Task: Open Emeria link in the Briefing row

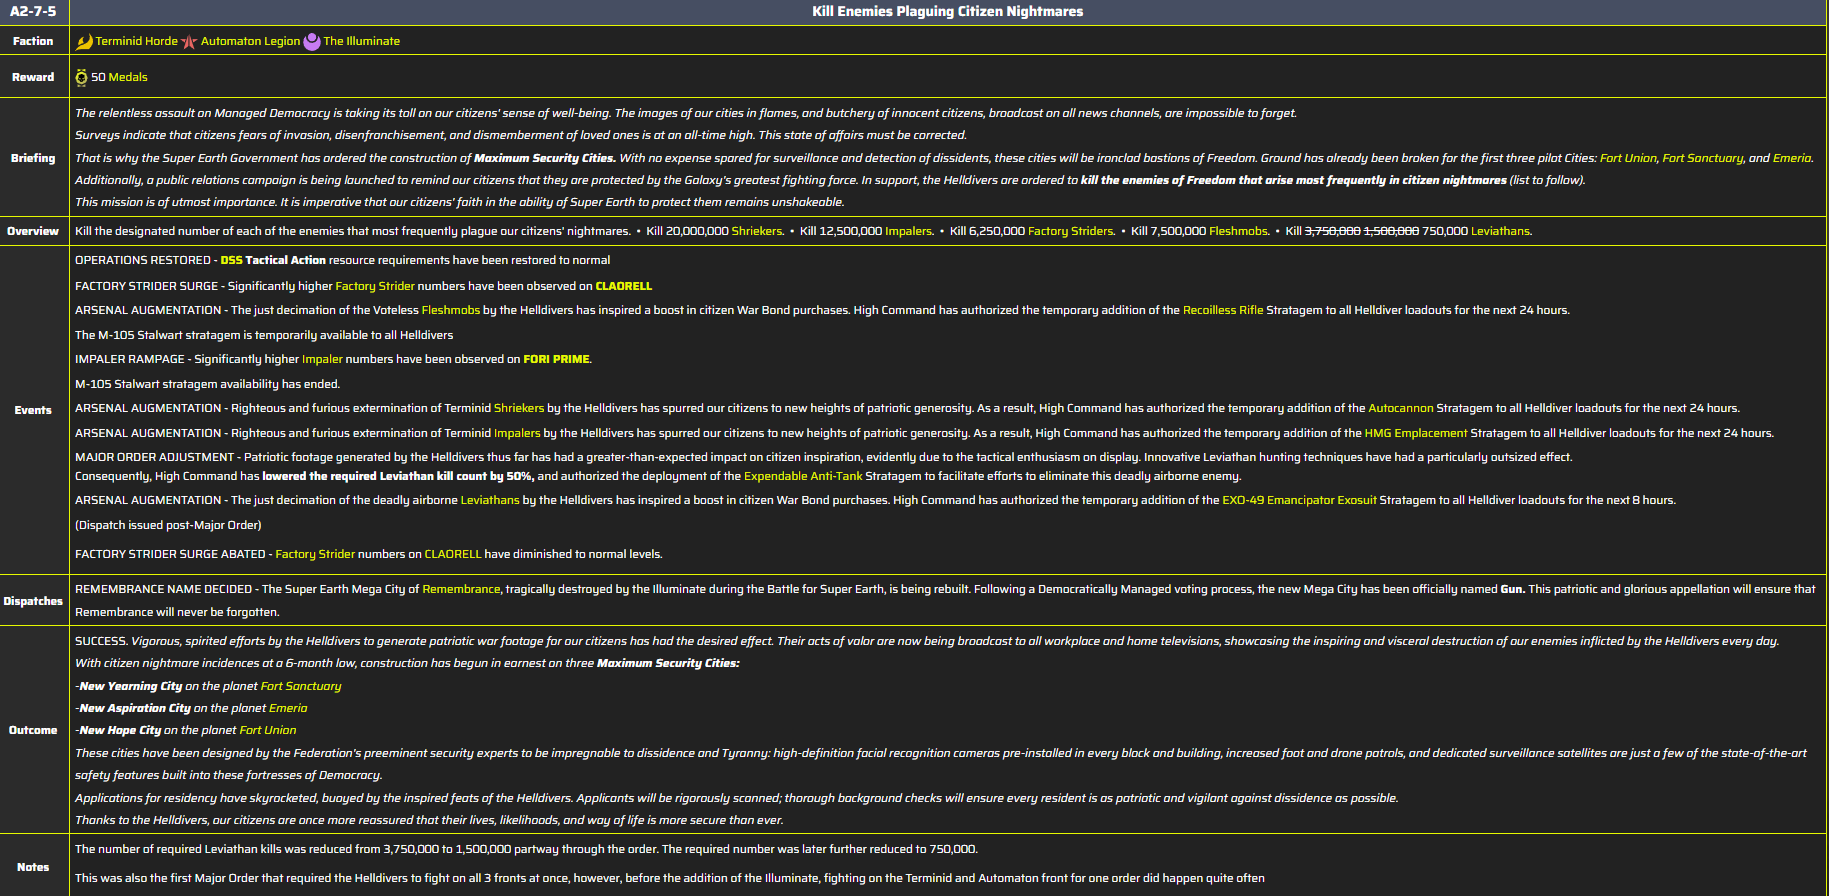Action: pos(1792,158)
